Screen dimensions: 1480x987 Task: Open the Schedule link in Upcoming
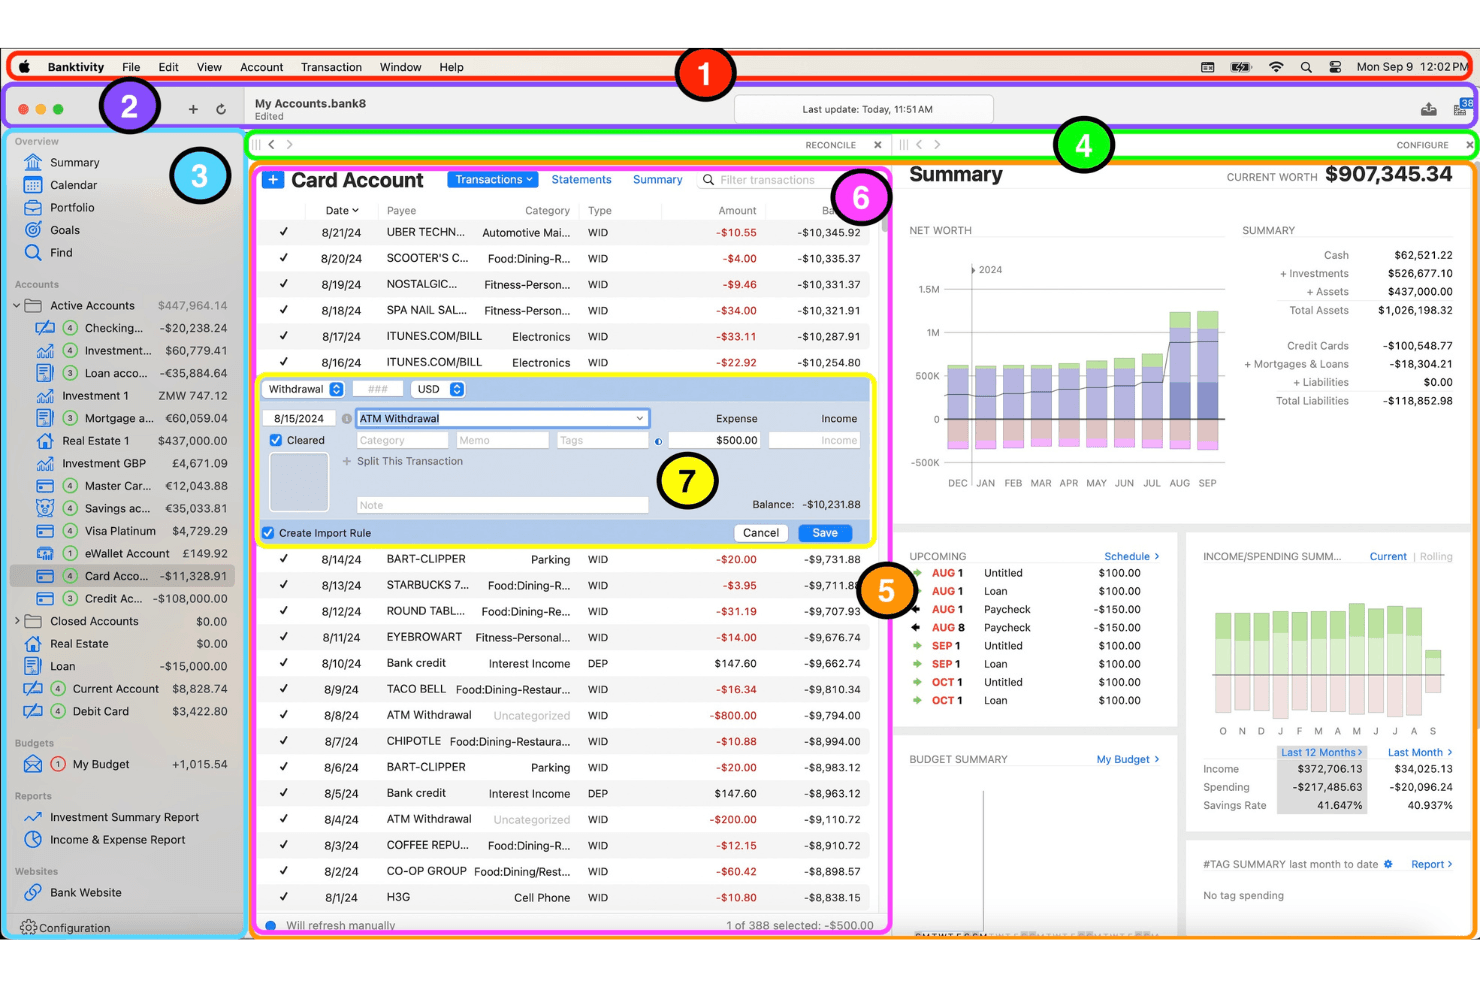coord(1131,556)
